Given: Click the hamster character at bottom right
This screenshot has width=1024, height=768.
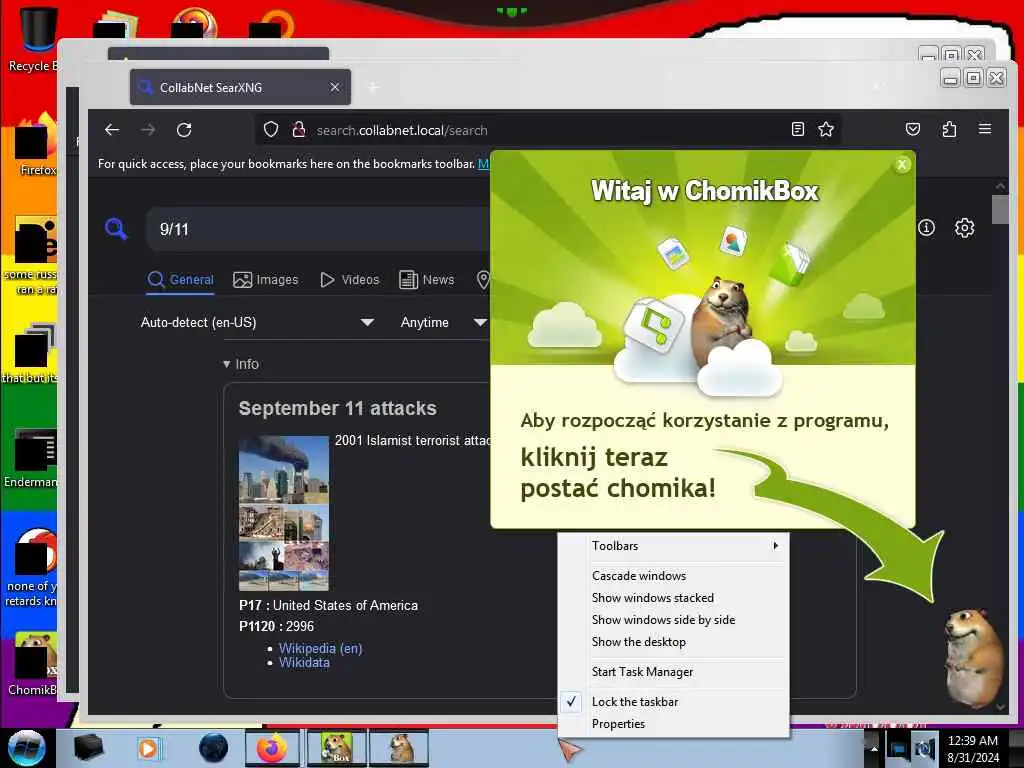Looking at the screenshot, I should [973, 656].
